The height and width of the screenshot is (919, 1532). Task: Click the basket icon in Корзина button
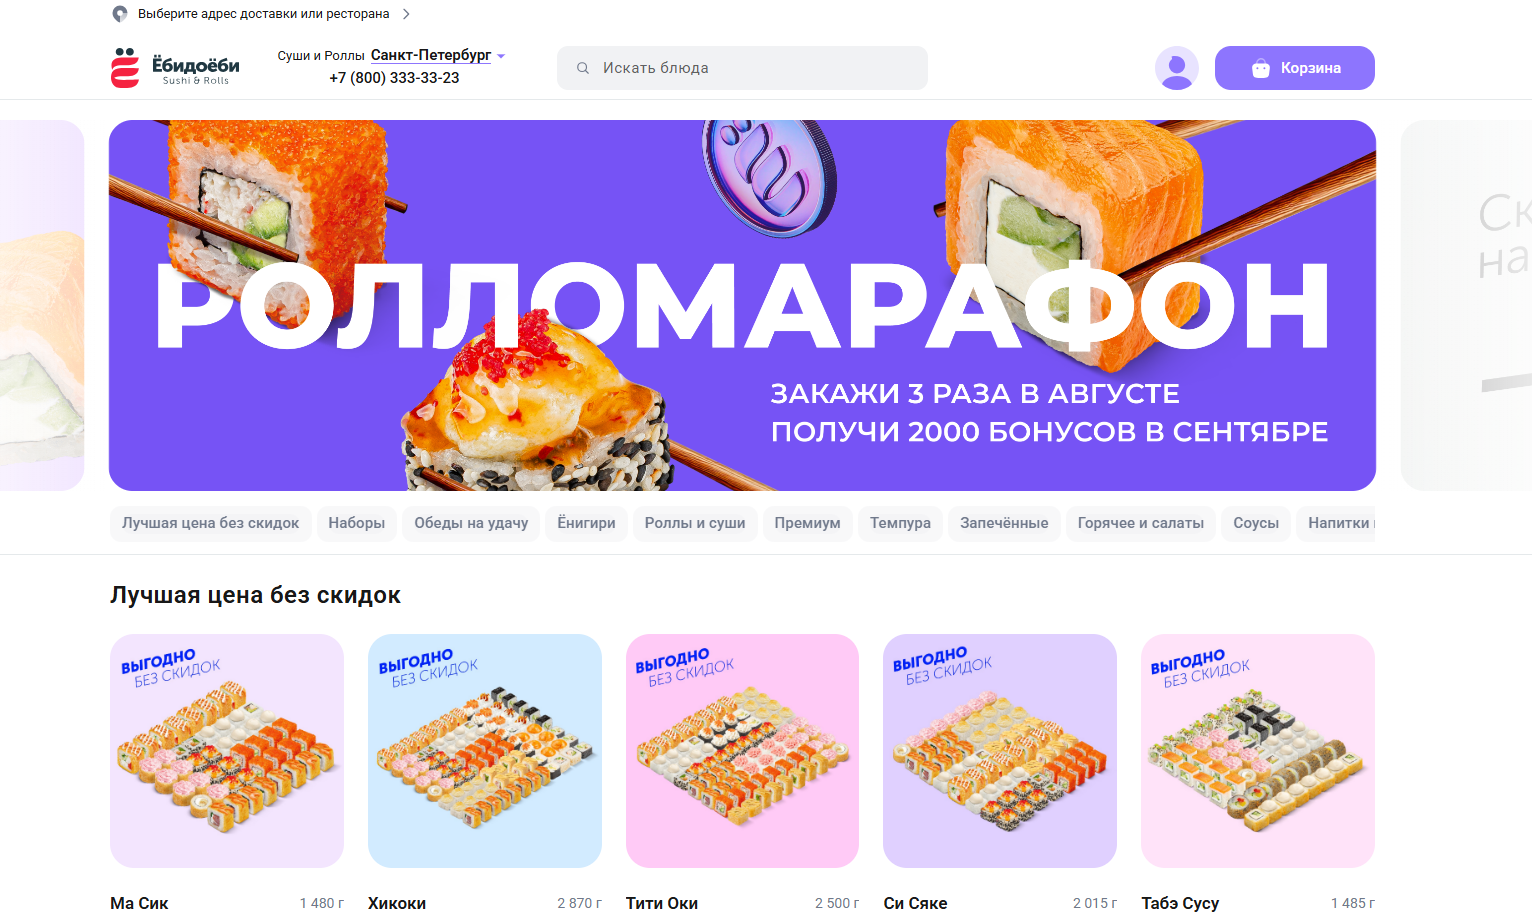[x=1261, y=68]
